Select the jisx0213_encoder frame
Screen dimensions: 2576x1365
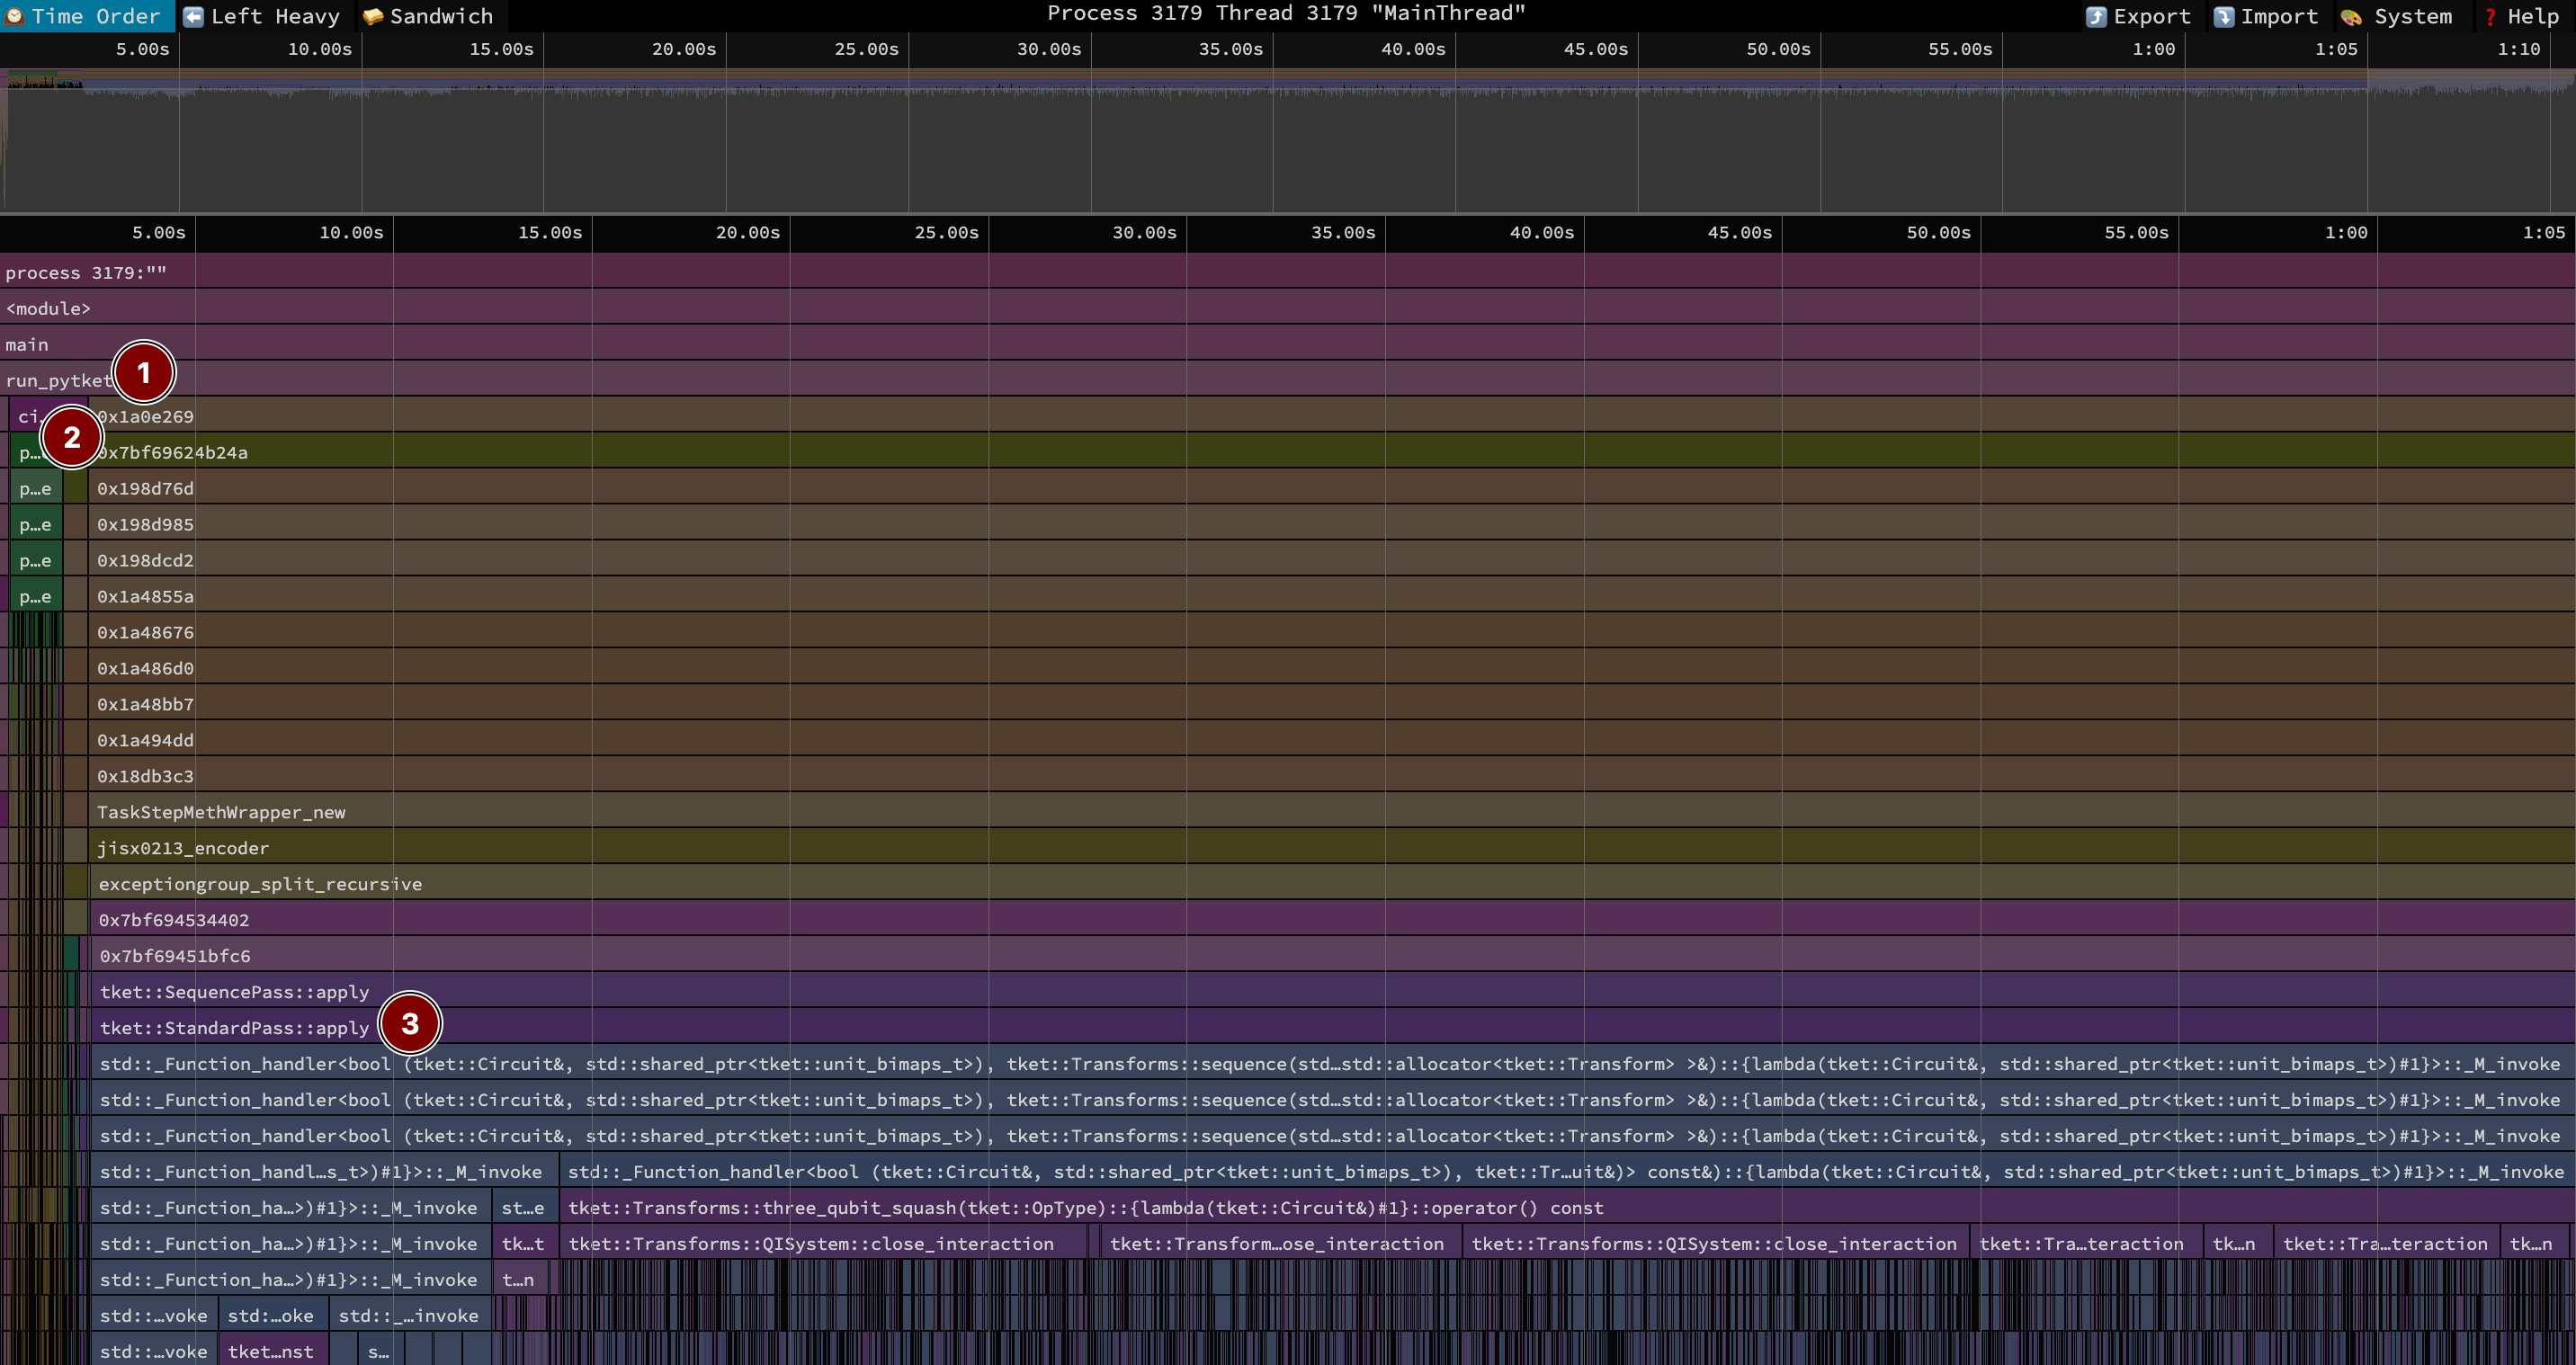183,848
